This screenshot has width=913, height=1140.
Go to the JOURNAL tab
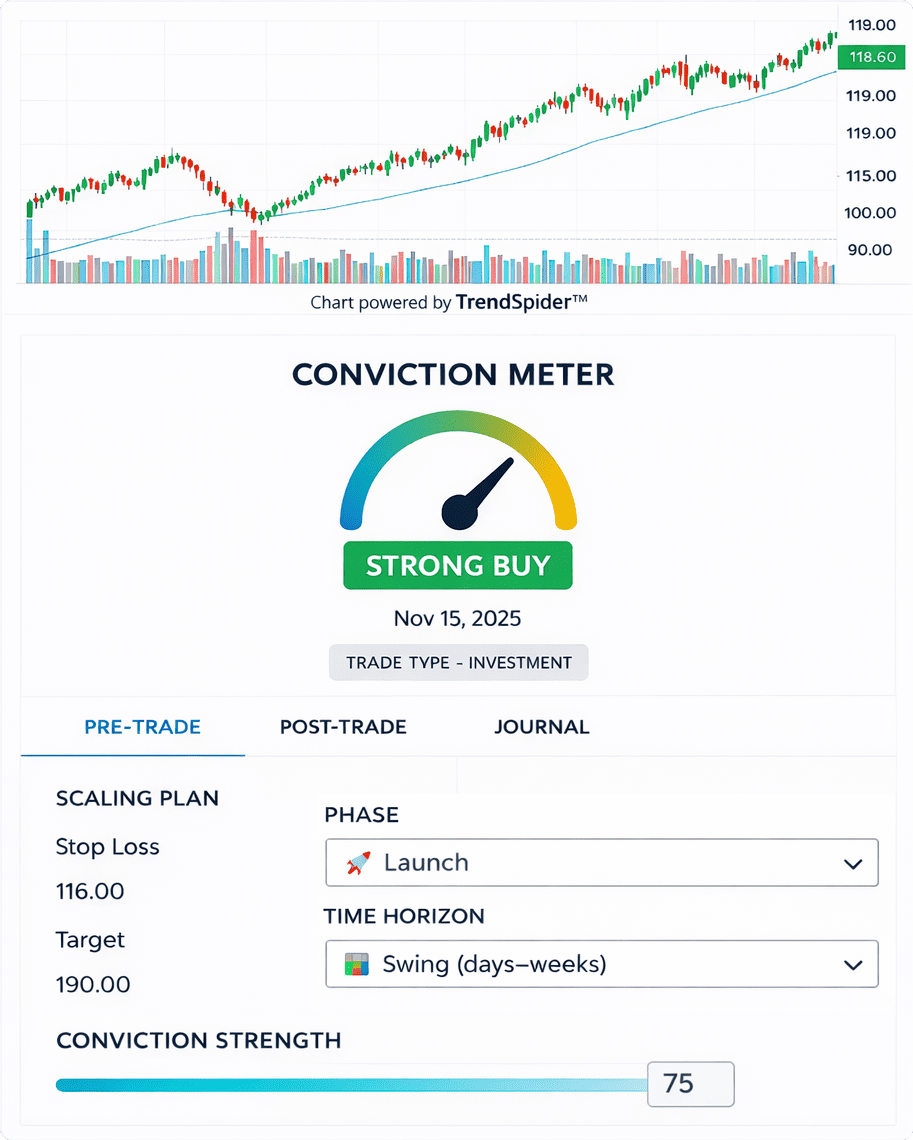pyautogui.click(x=541, y=727)
